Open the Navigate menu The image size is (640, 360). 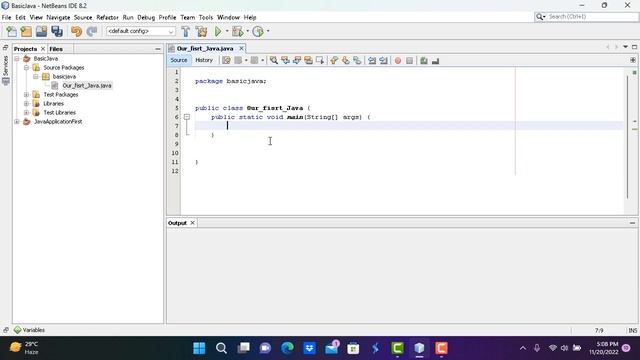[x=58, y=18]
